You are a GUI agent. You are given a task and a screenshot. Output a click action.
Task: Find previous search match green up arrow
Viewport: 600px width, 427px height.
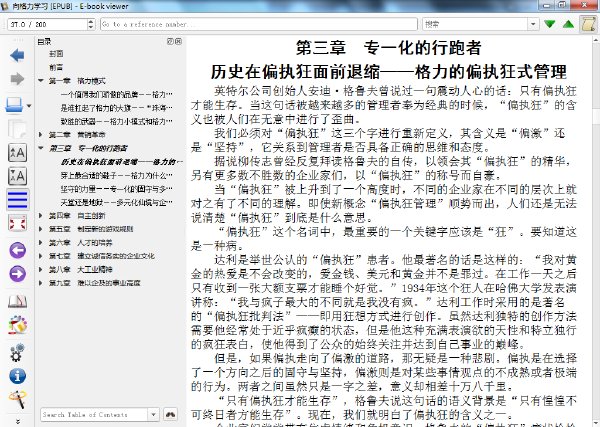(x=569, y=24)
